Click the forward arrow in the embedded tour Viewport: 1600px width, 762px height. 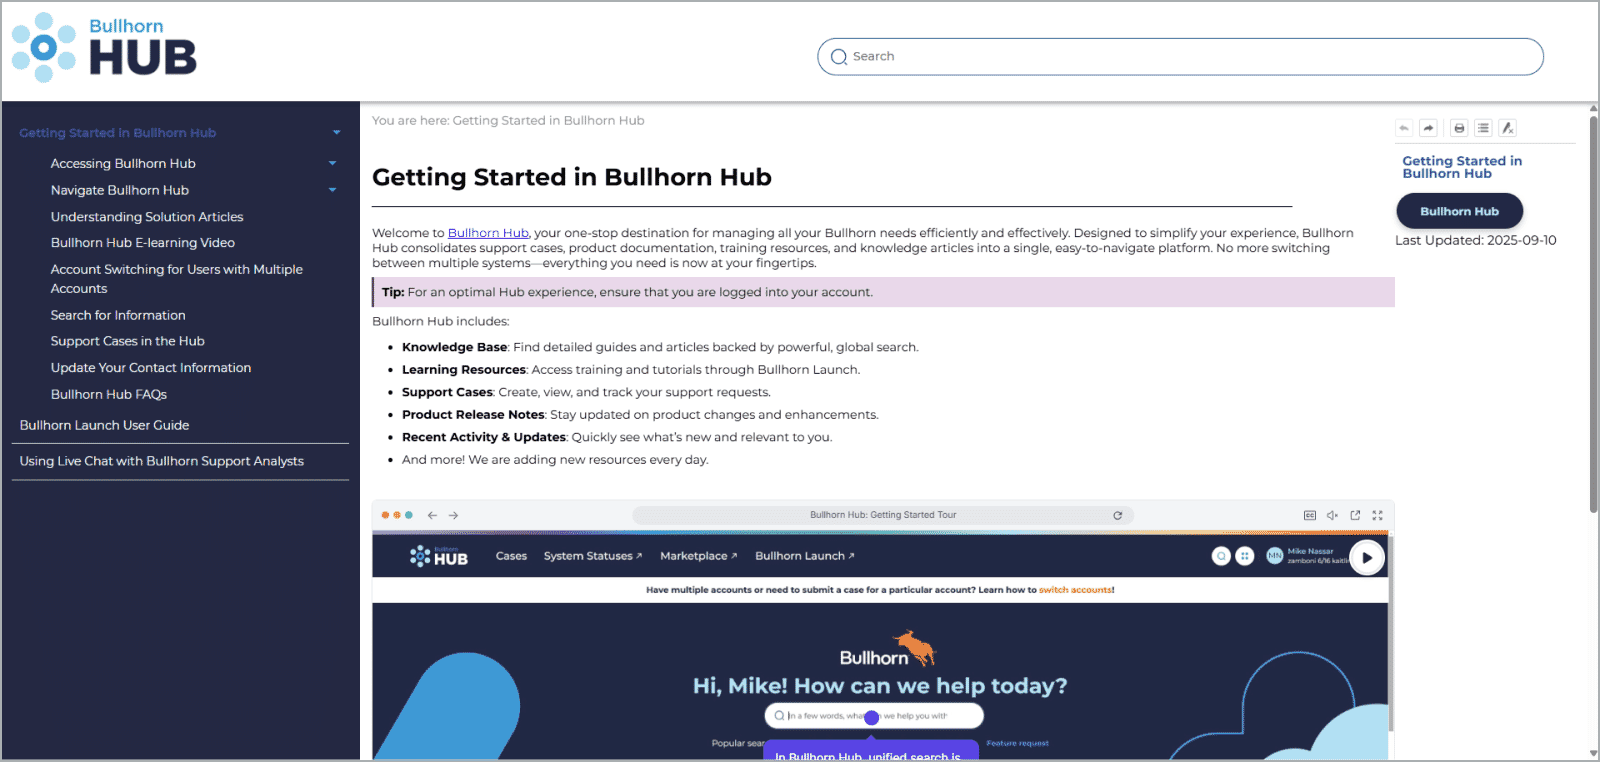(453, 515)
